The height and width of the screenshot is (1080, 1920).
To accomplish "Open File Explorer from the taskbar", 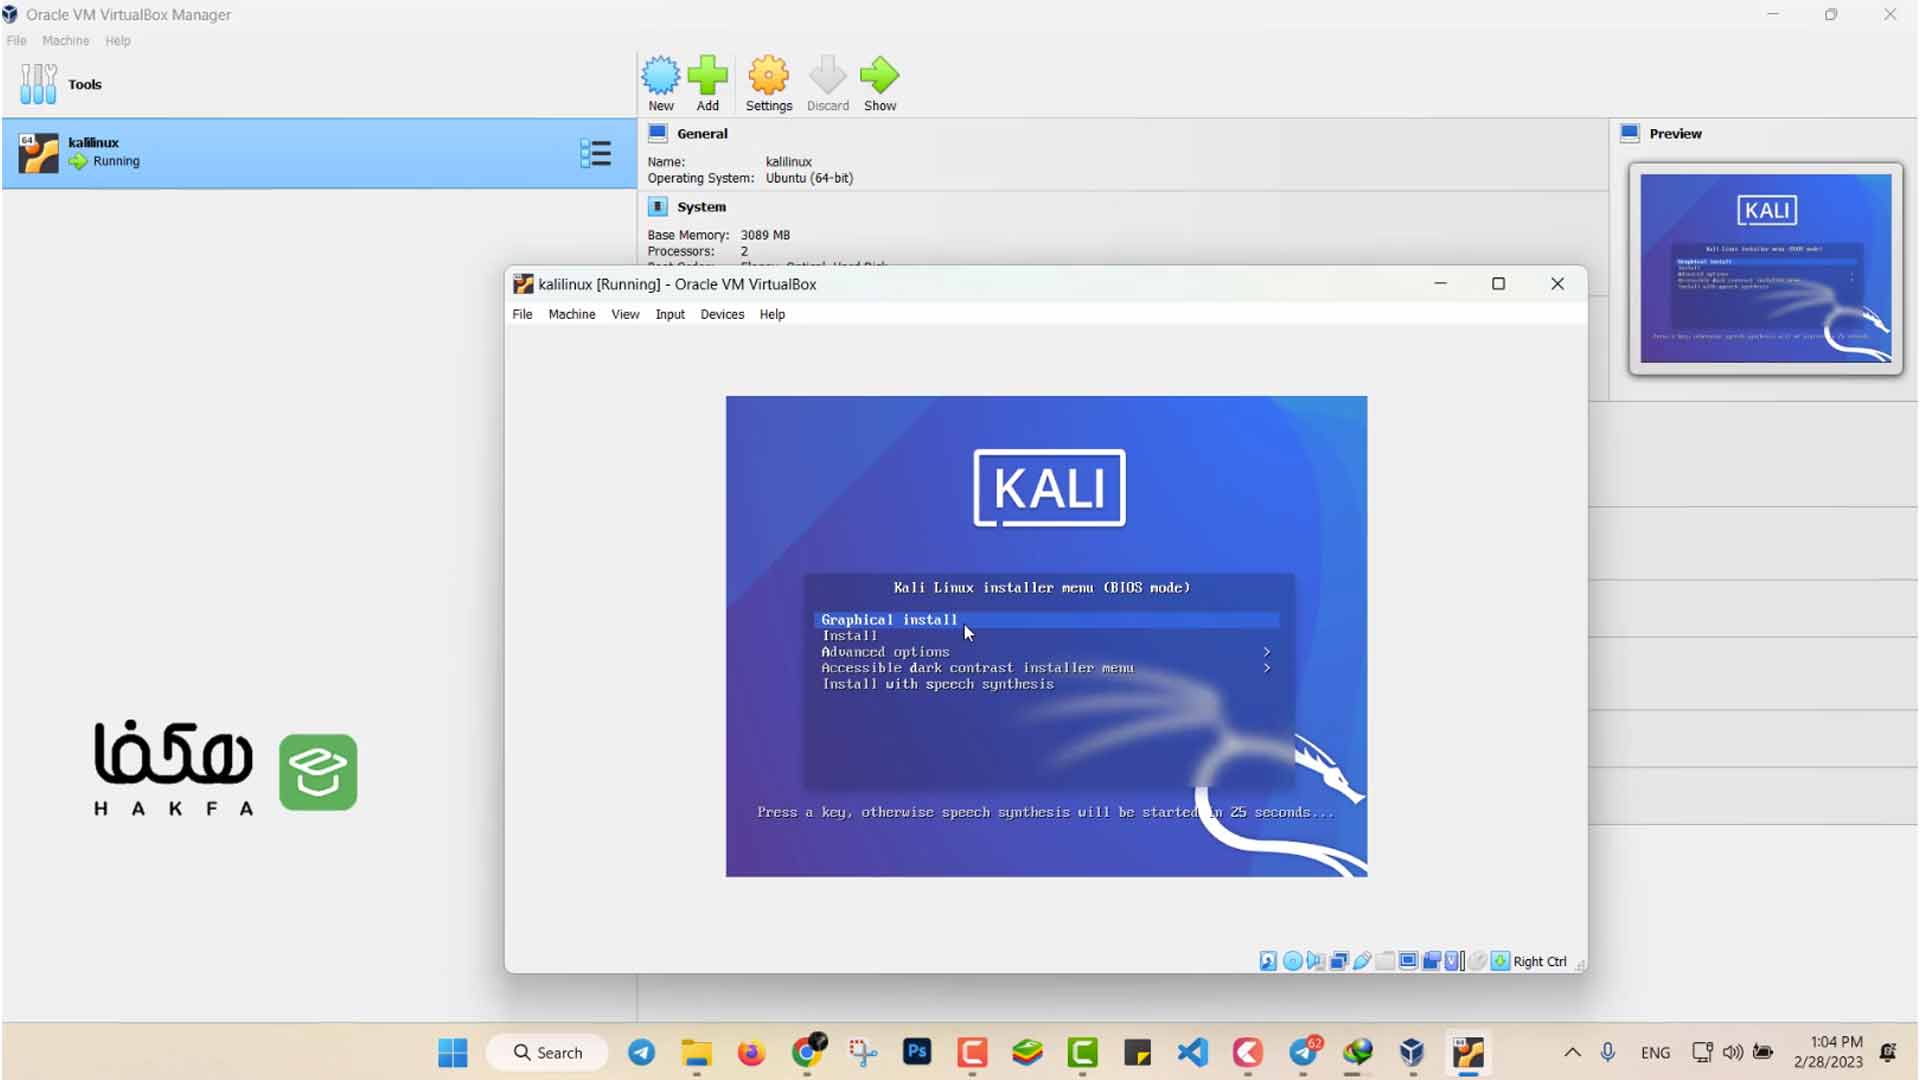I will click(x=696, y=1052).
